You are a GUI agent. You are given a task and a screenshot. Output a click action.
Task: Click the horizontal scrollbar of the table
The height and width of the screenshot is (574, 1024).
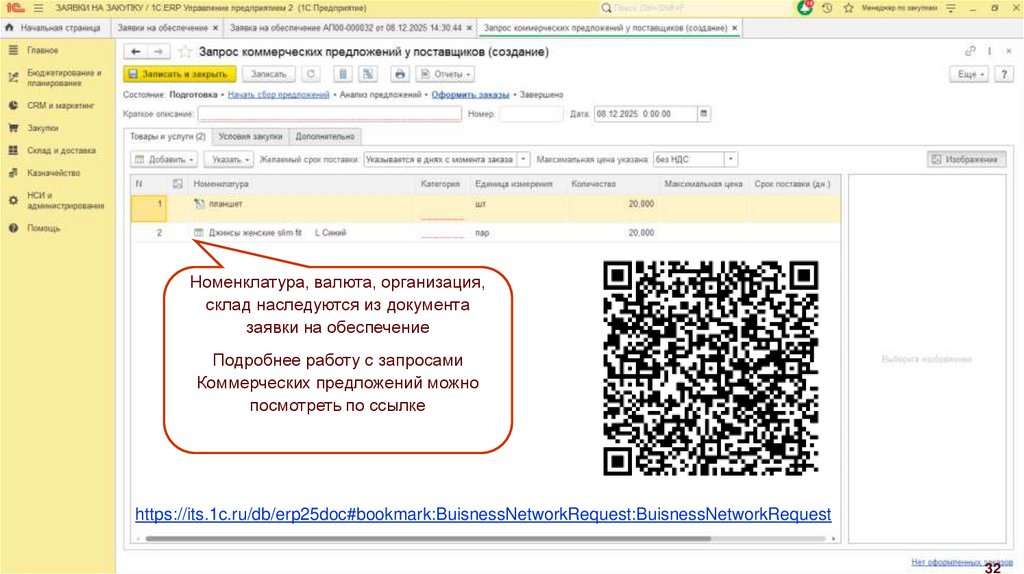pyautogui.click(x=428, y=539)
